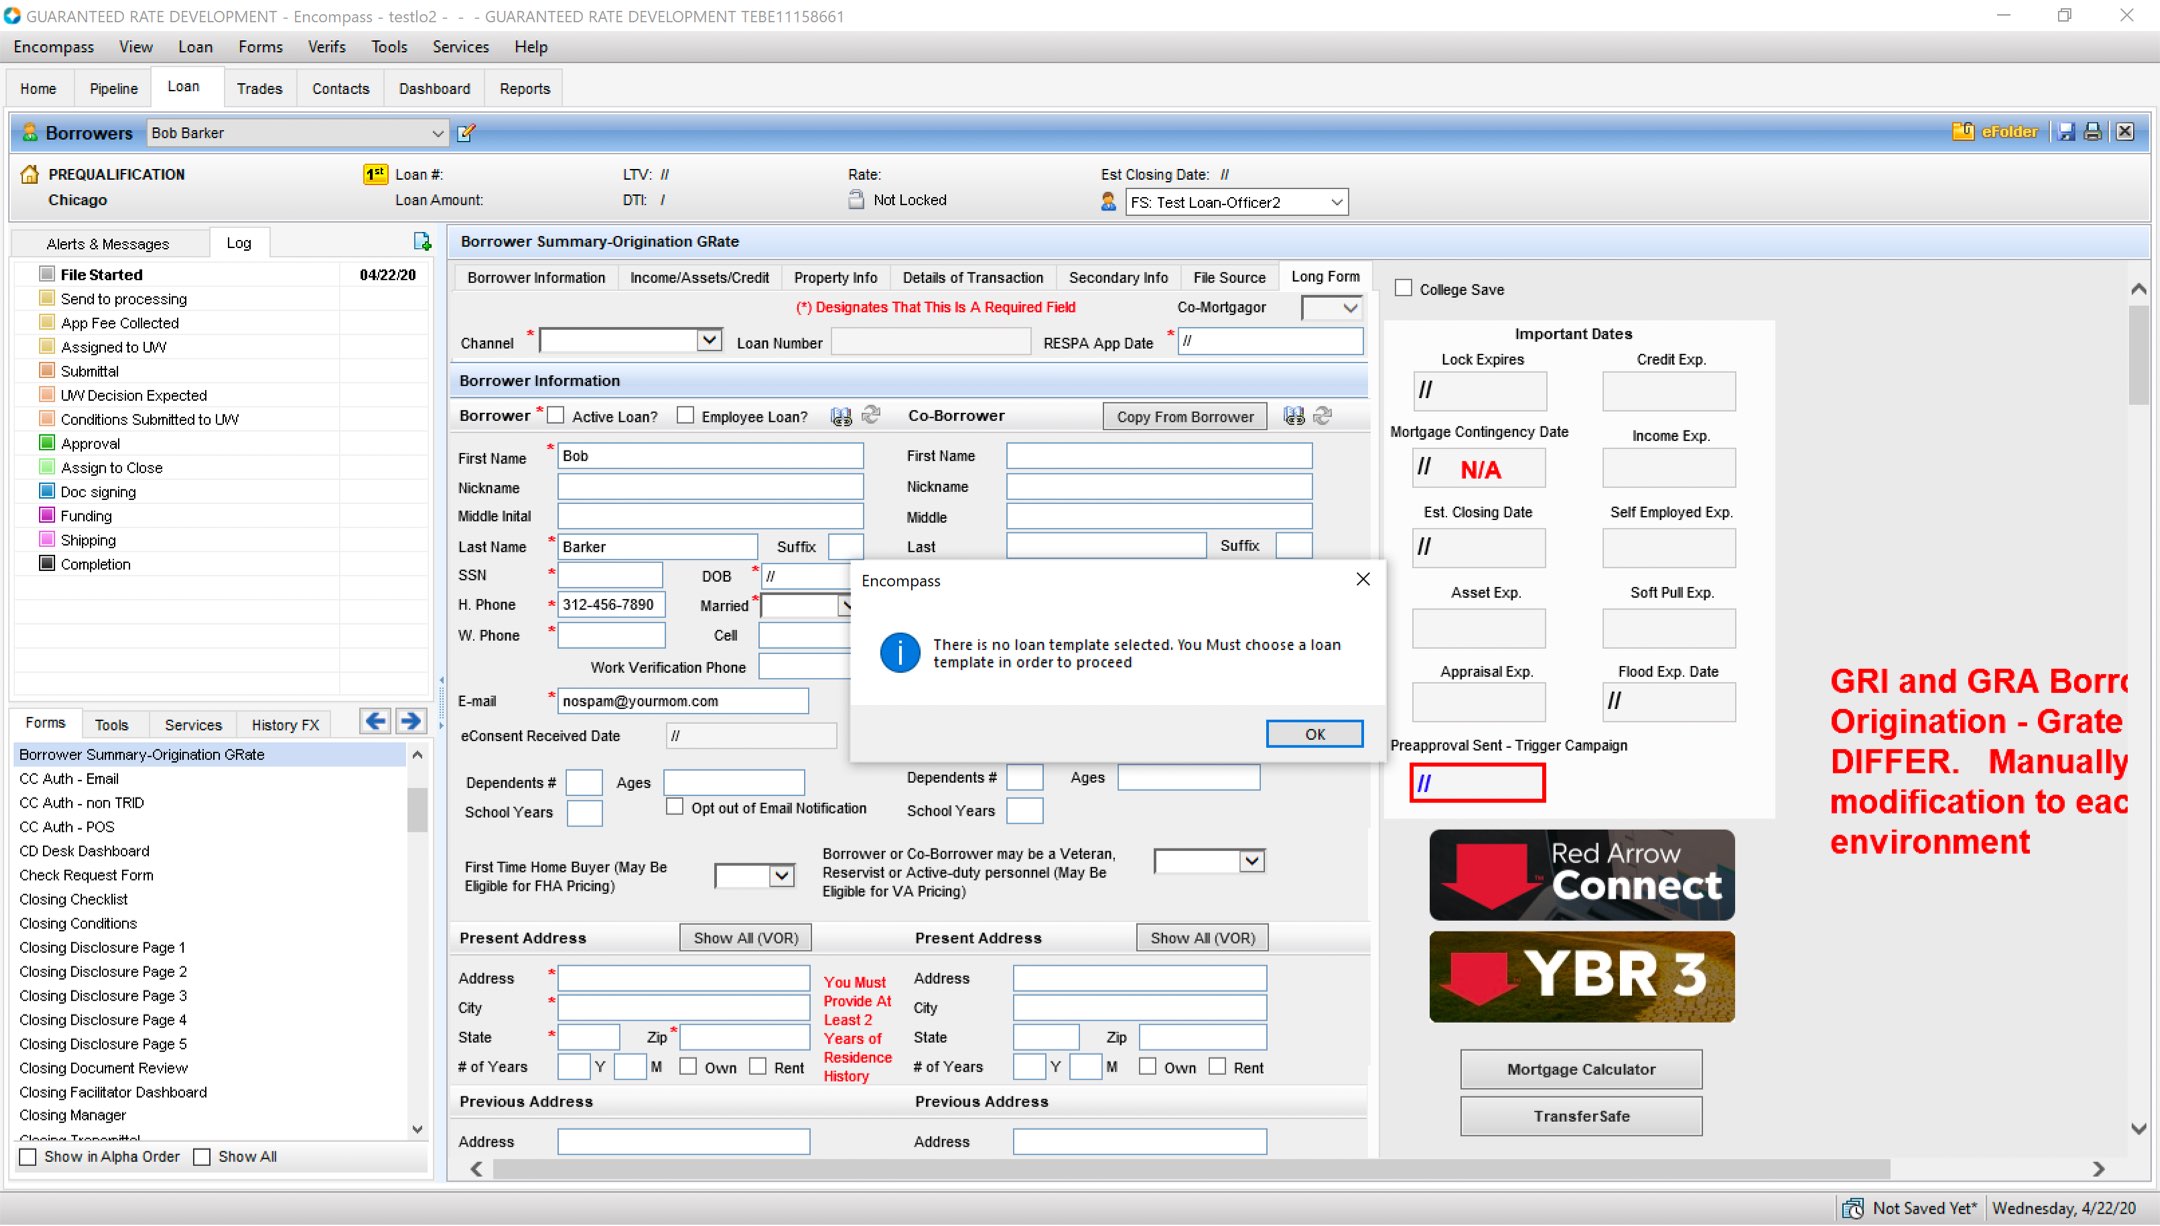2160x1226 pixels.
Task: Click the Red Arrow Connect banner
Action: tap(1581, 875)
